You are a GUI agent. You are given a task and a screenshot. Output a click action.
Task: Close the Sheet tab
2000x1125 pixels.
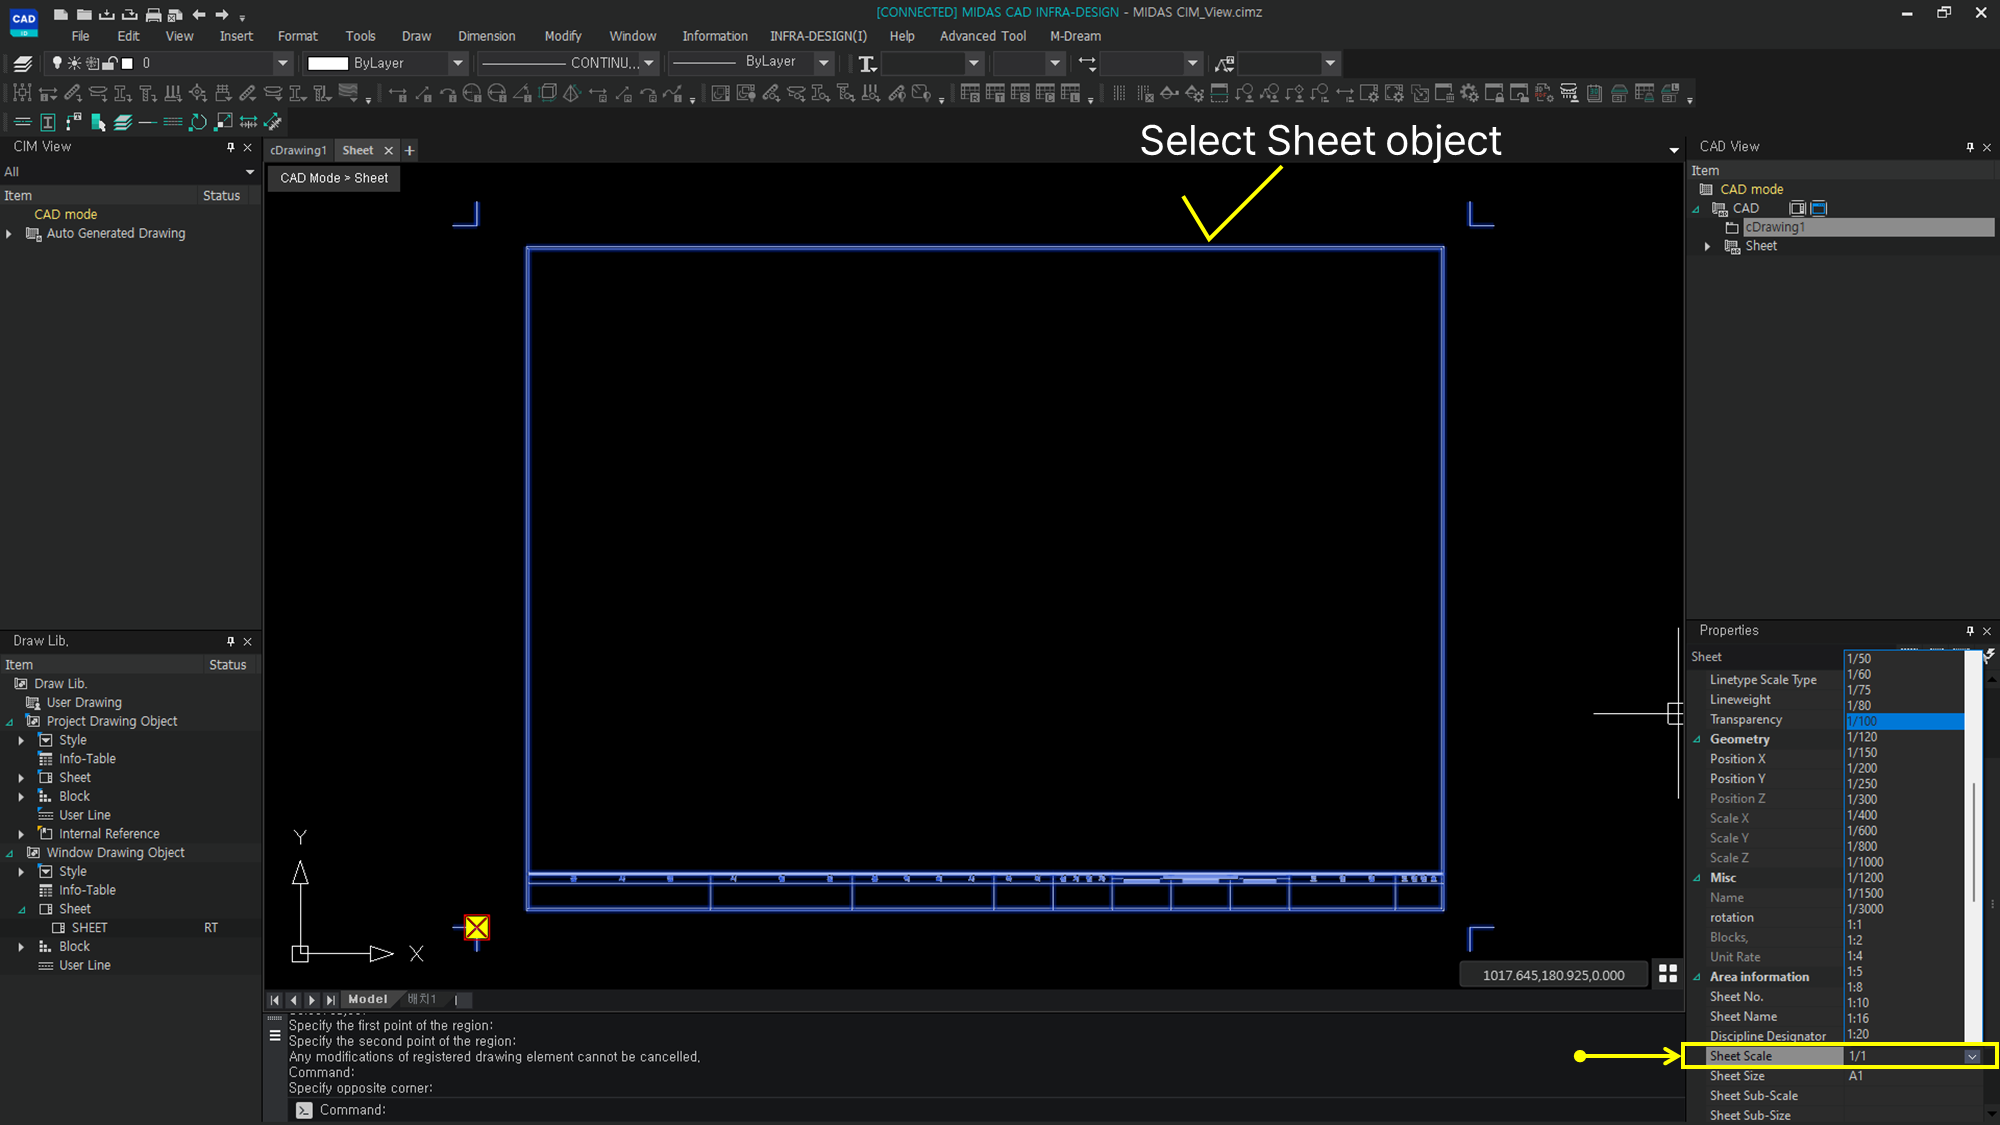(x=388, y=150)
